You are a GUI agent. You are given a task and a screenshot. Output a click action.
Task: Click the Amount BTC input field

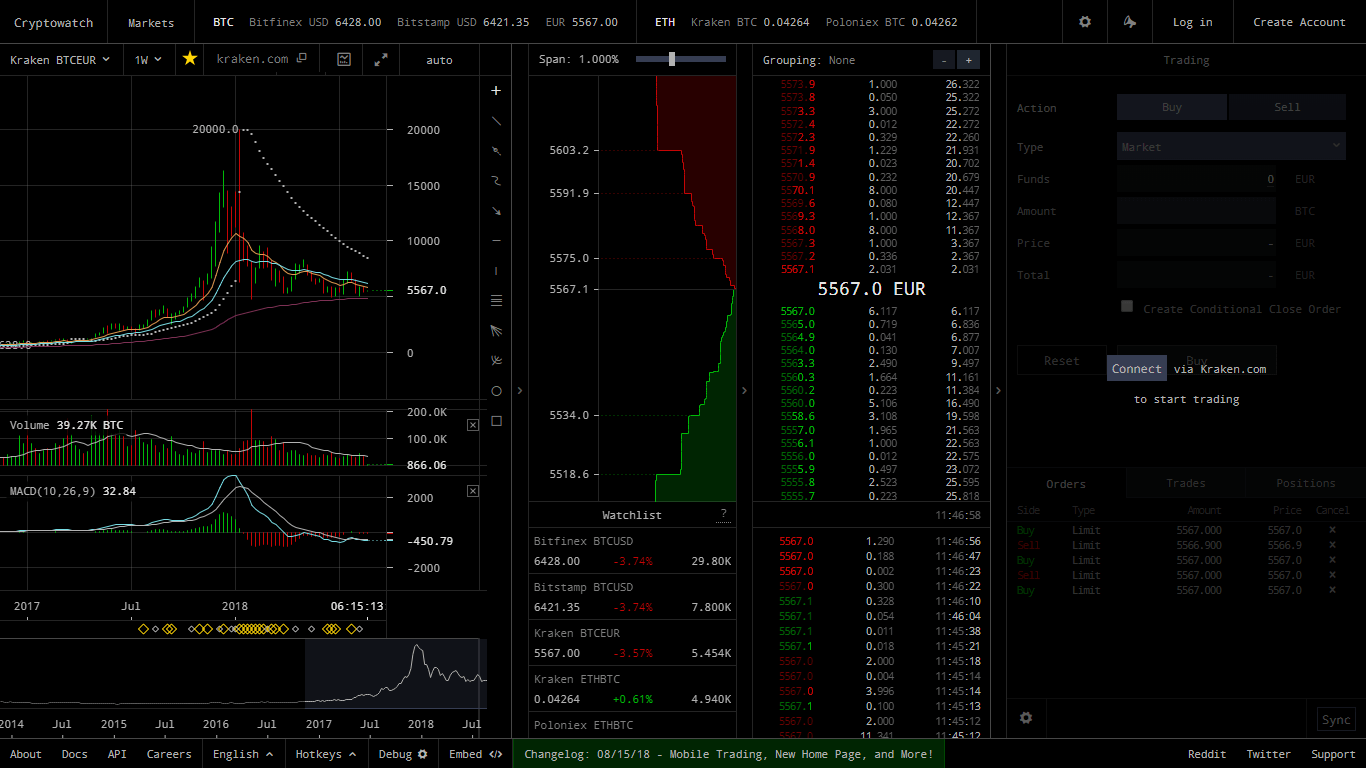[1196, 211]
